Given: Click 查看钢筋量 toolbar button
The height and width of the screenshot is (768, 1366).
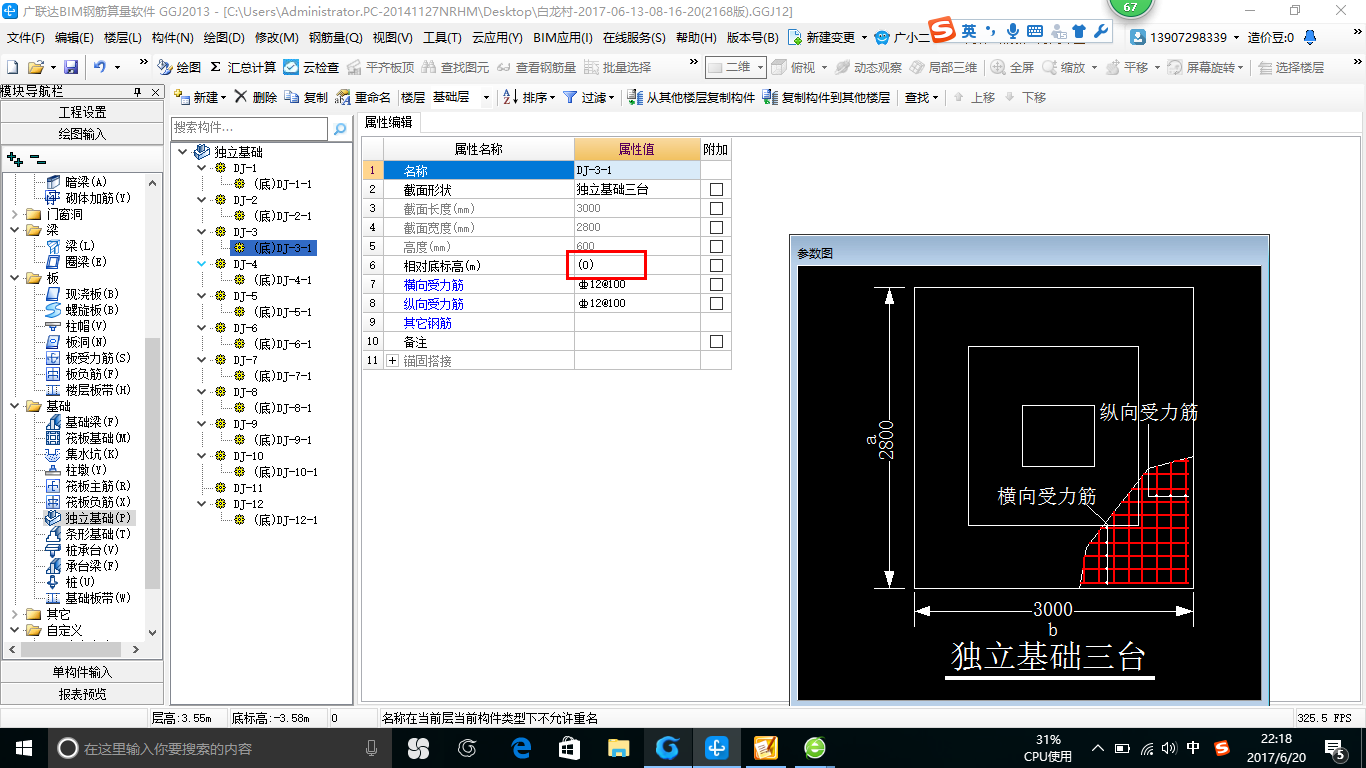Looking at the screenshot, I should click(x=537, y=67).
